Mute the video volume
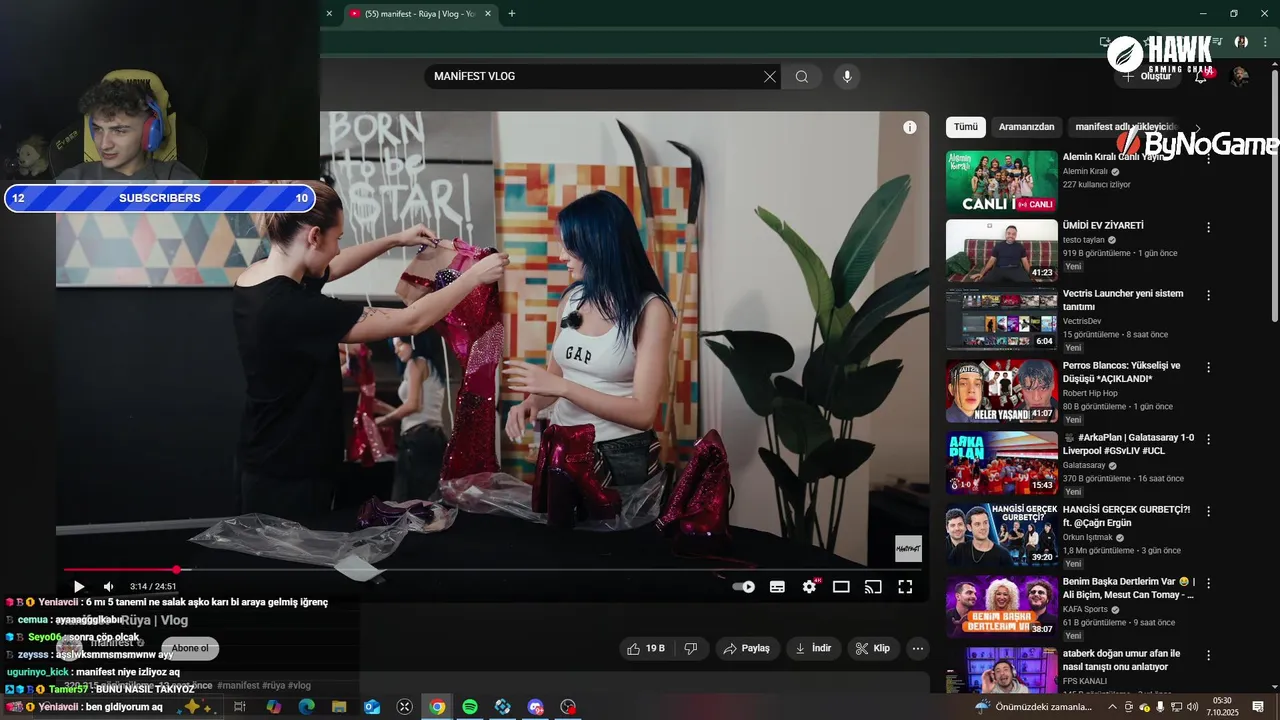Viewport: 1280px width, 720px height. (108, 587)
